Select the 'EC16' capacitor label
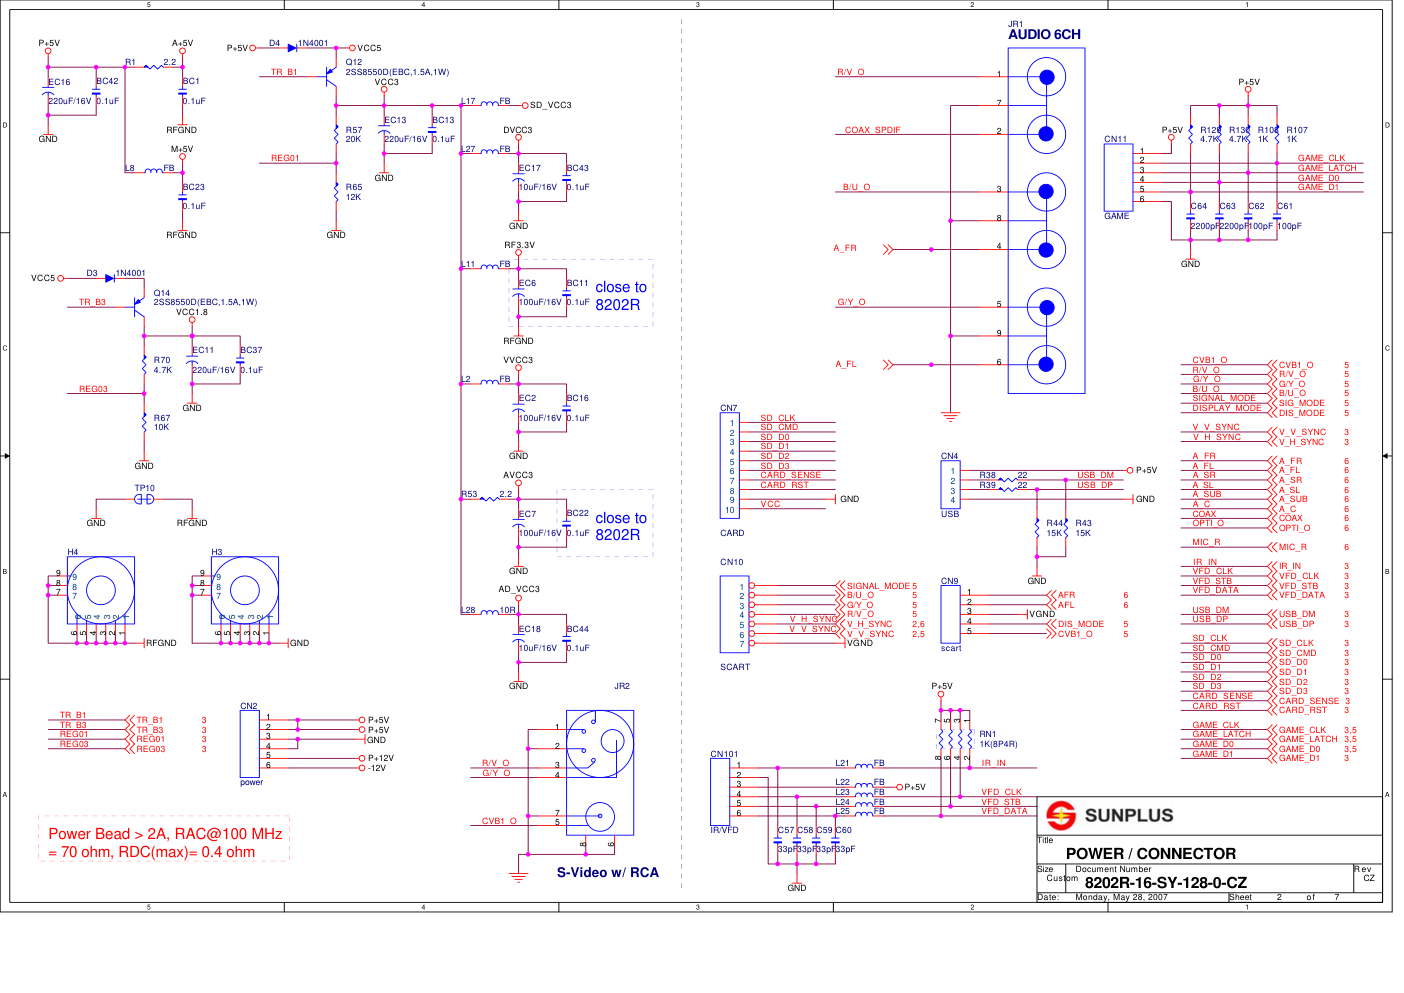 tap(60, 82)
